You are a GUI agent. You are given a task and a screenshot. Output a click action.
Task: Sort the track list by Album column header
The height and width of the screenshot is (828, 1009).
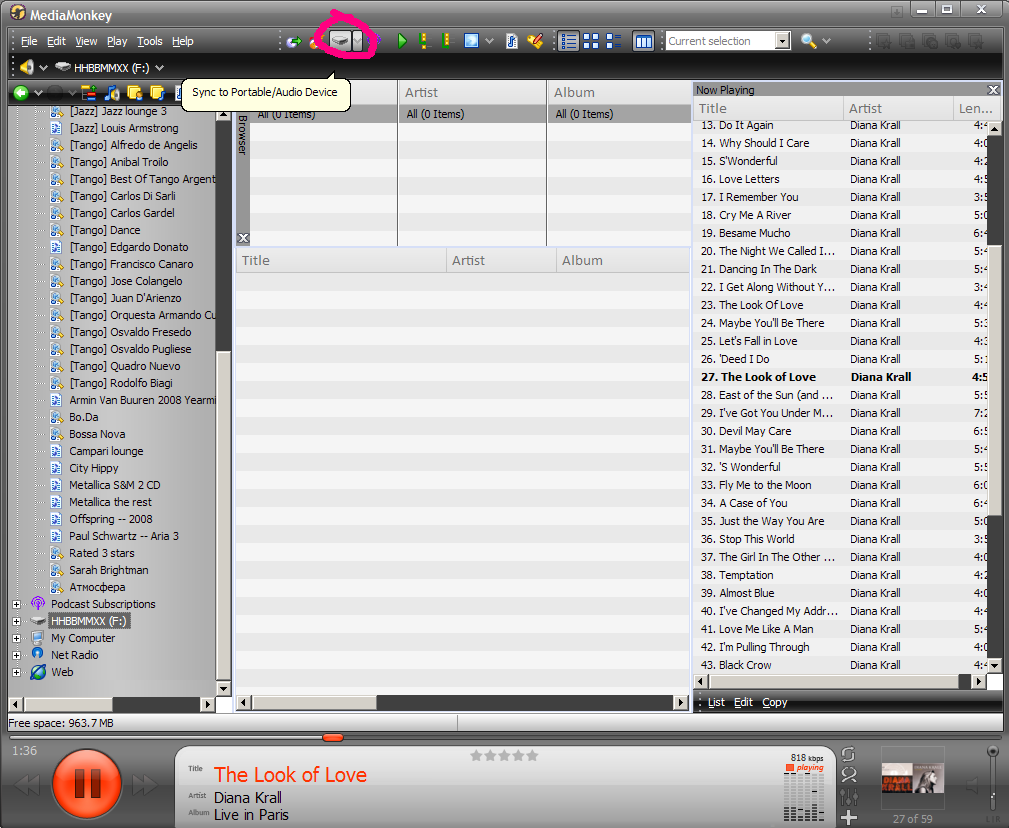tap(622, 261)
